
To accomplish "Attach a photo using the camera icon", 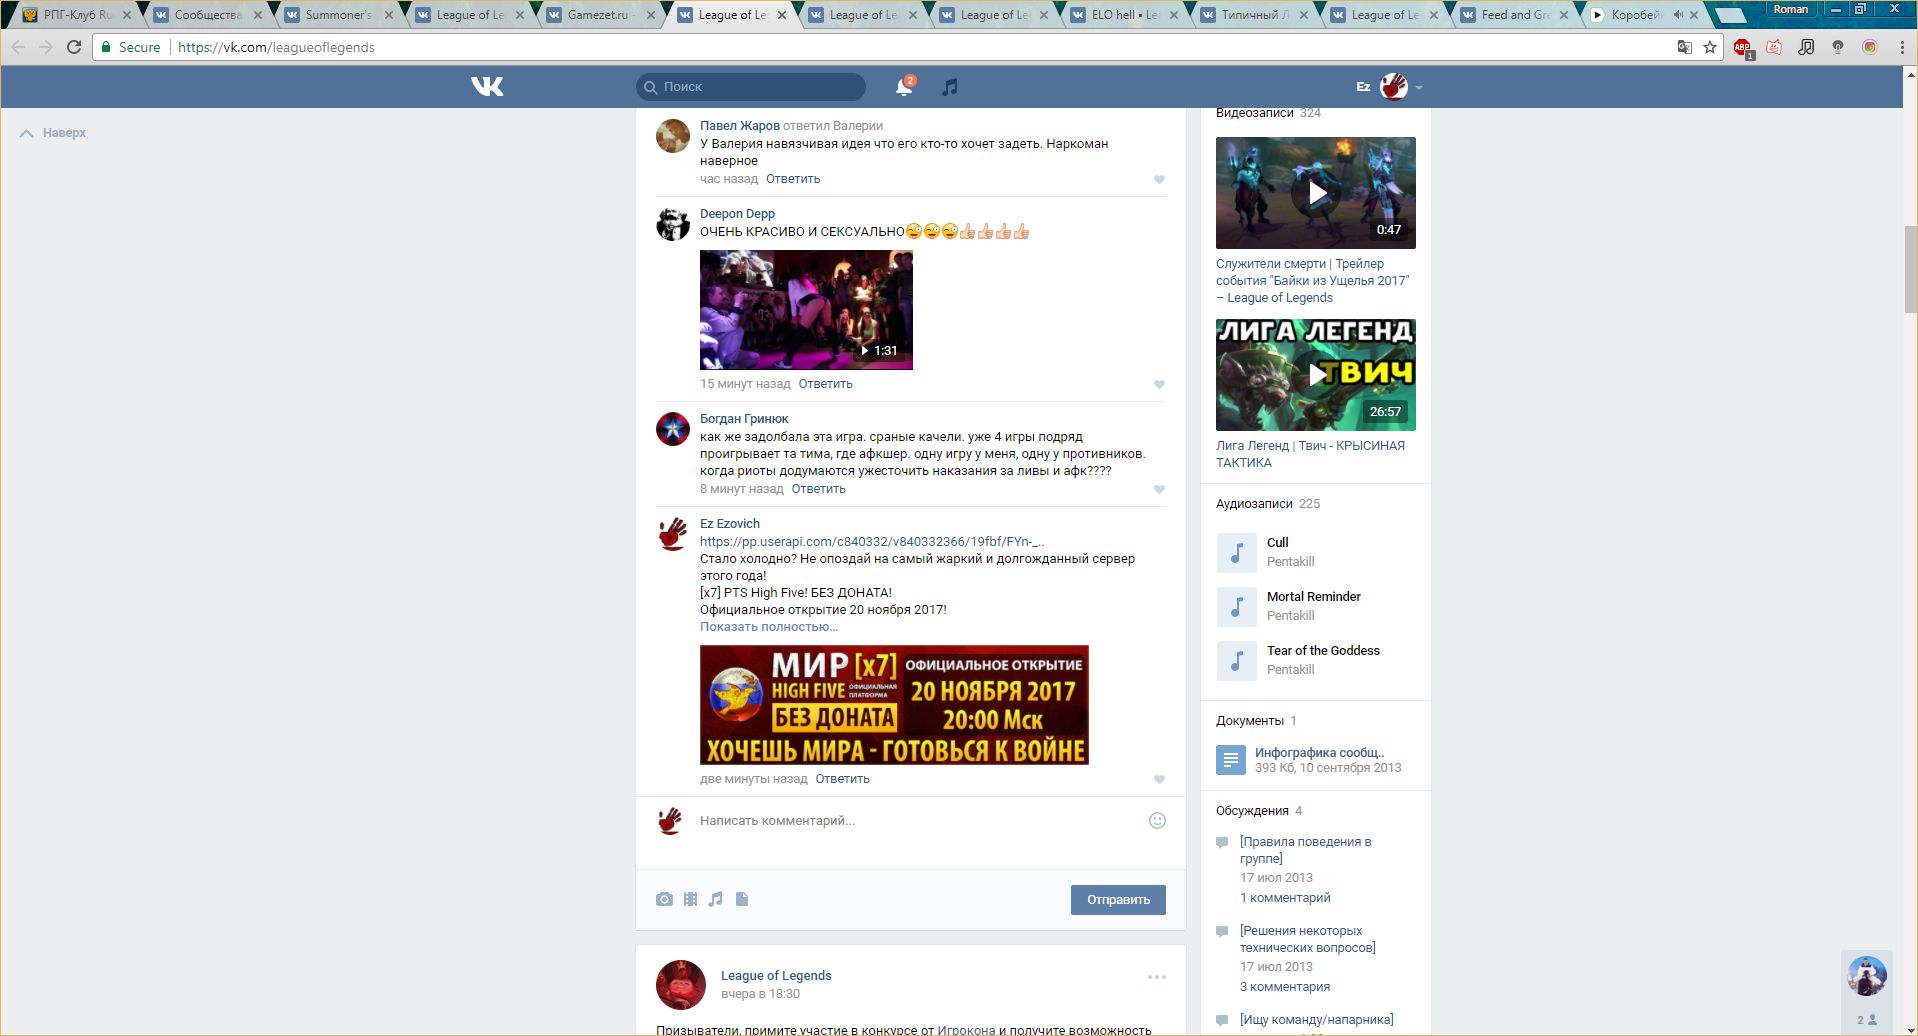I will coord(664,899).
